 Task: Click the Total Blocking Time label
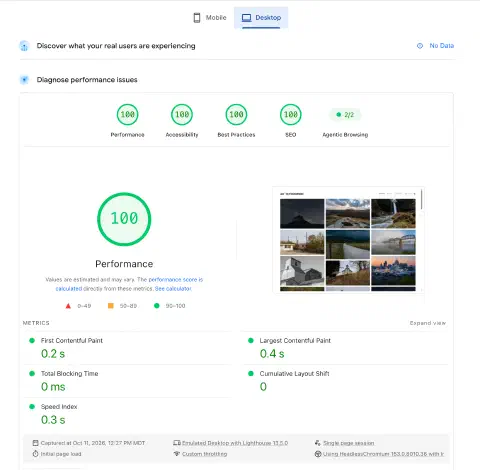tap(69, 373)
